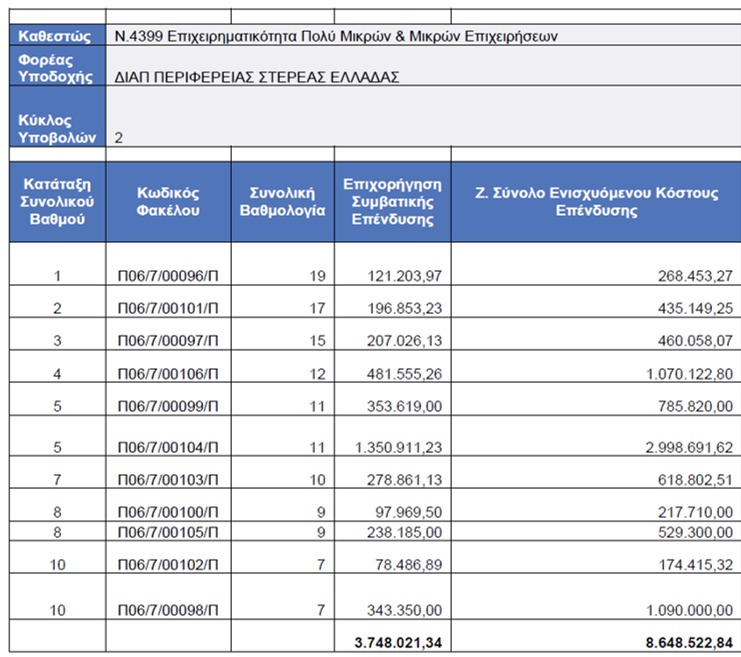The image size is (741, 657).
Task: Select the cost value 1.070.122,80
Action: pos(689,374)
